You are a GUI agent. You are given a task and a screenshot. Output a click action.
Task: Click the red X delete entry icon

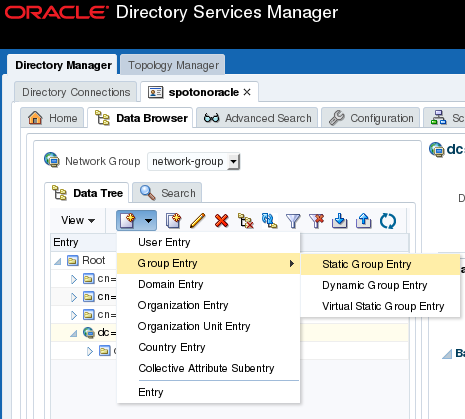click(x=222, y=221)
